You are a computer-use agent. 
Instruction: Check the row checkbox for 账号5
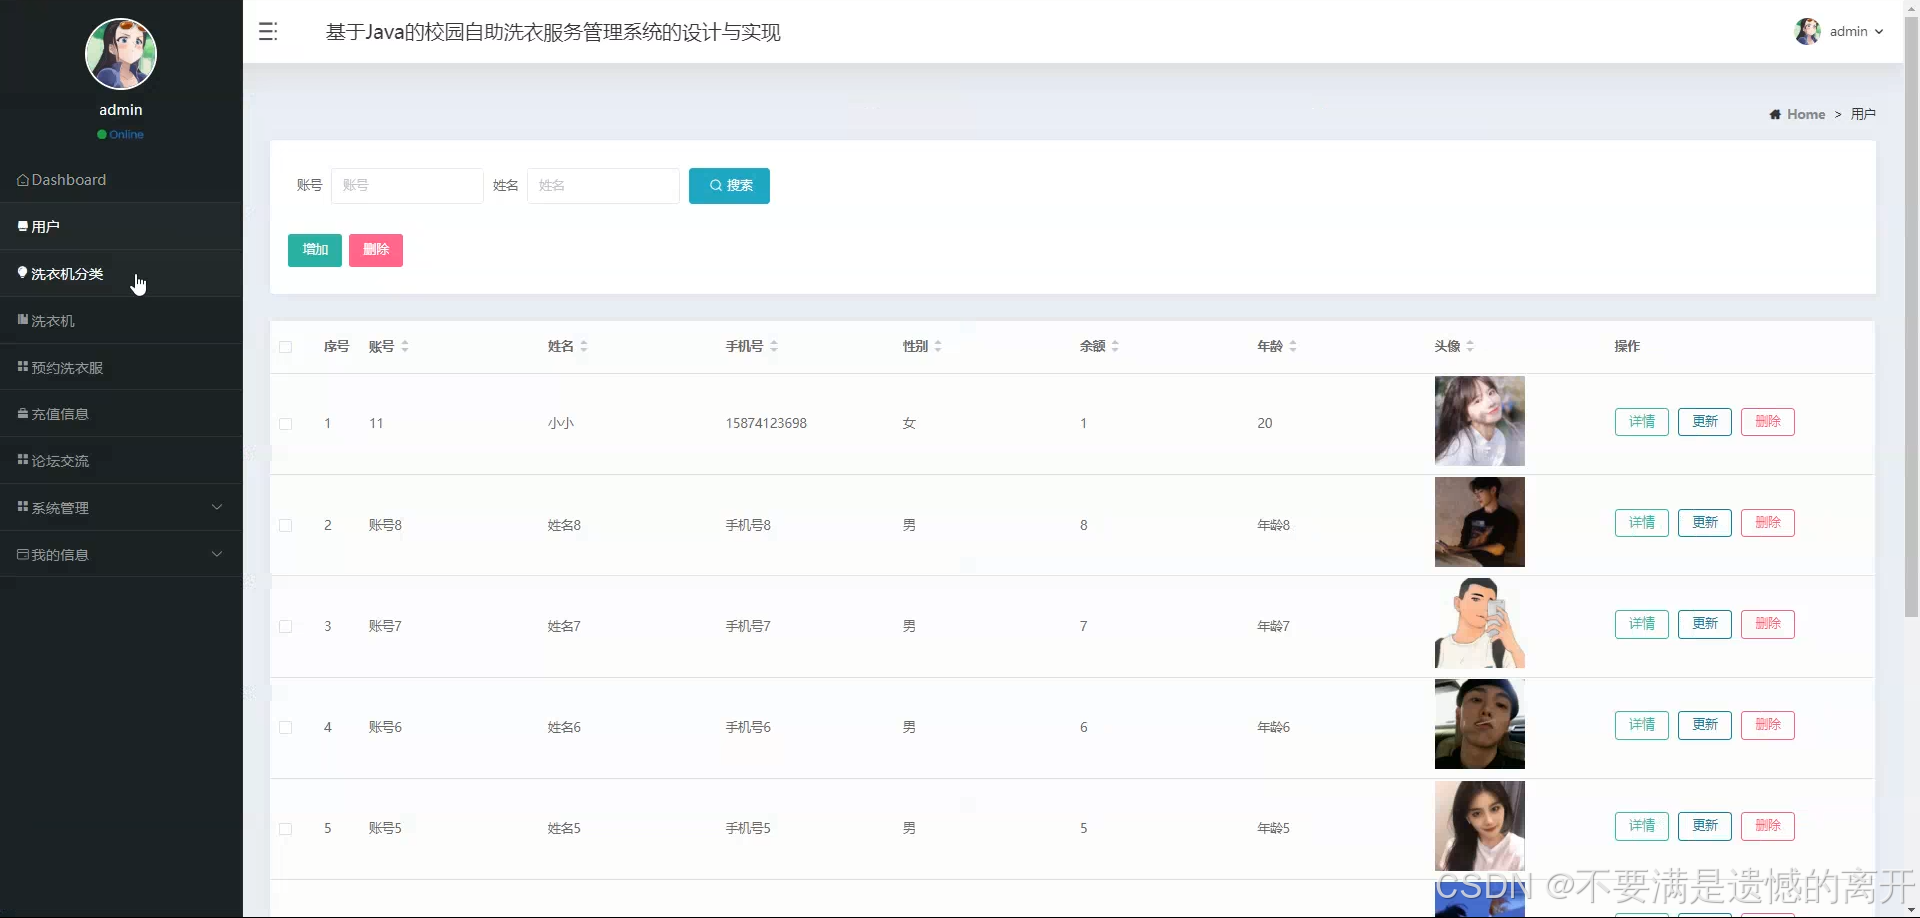[286, 829]
